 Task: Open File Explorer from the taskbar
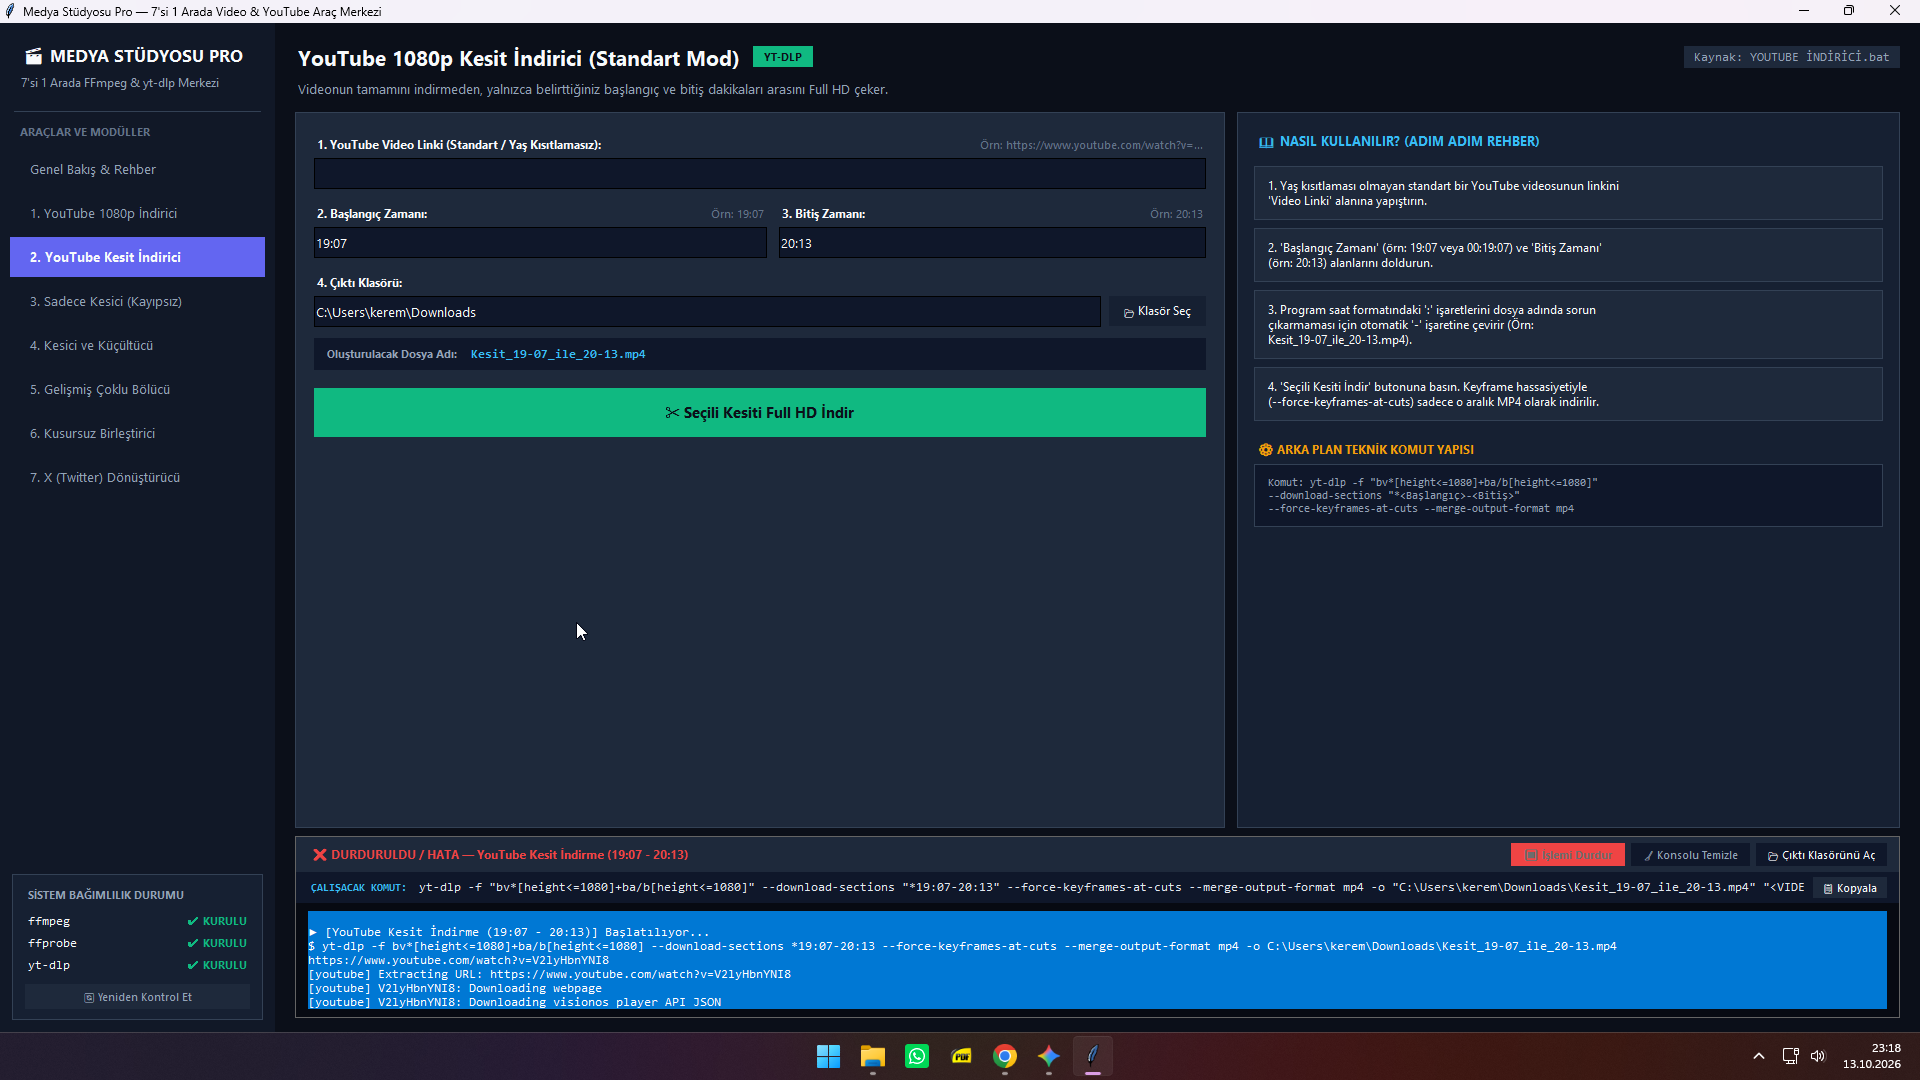pyautogui.click(x=873, y=1056)
